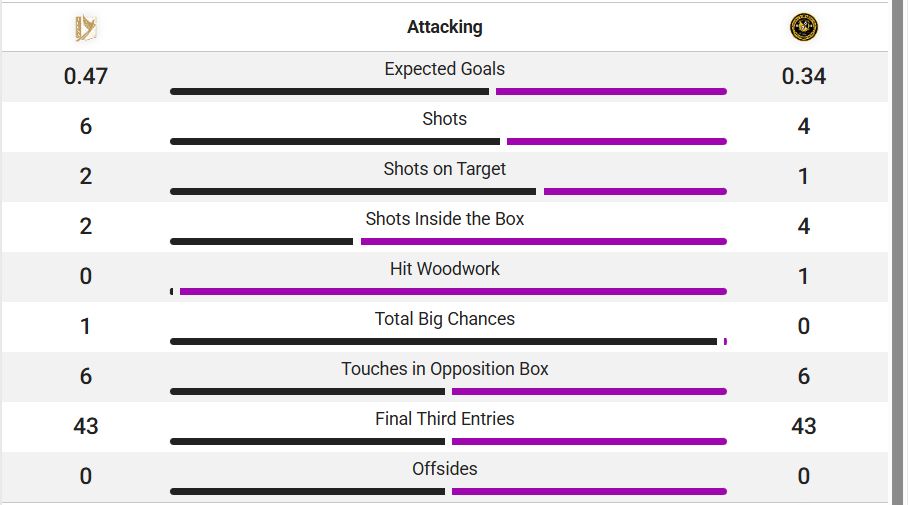The height and width of the screenshot is (505, 908).
Task: Click the purple Shots bar segment
Action: (x=617, y=141)
